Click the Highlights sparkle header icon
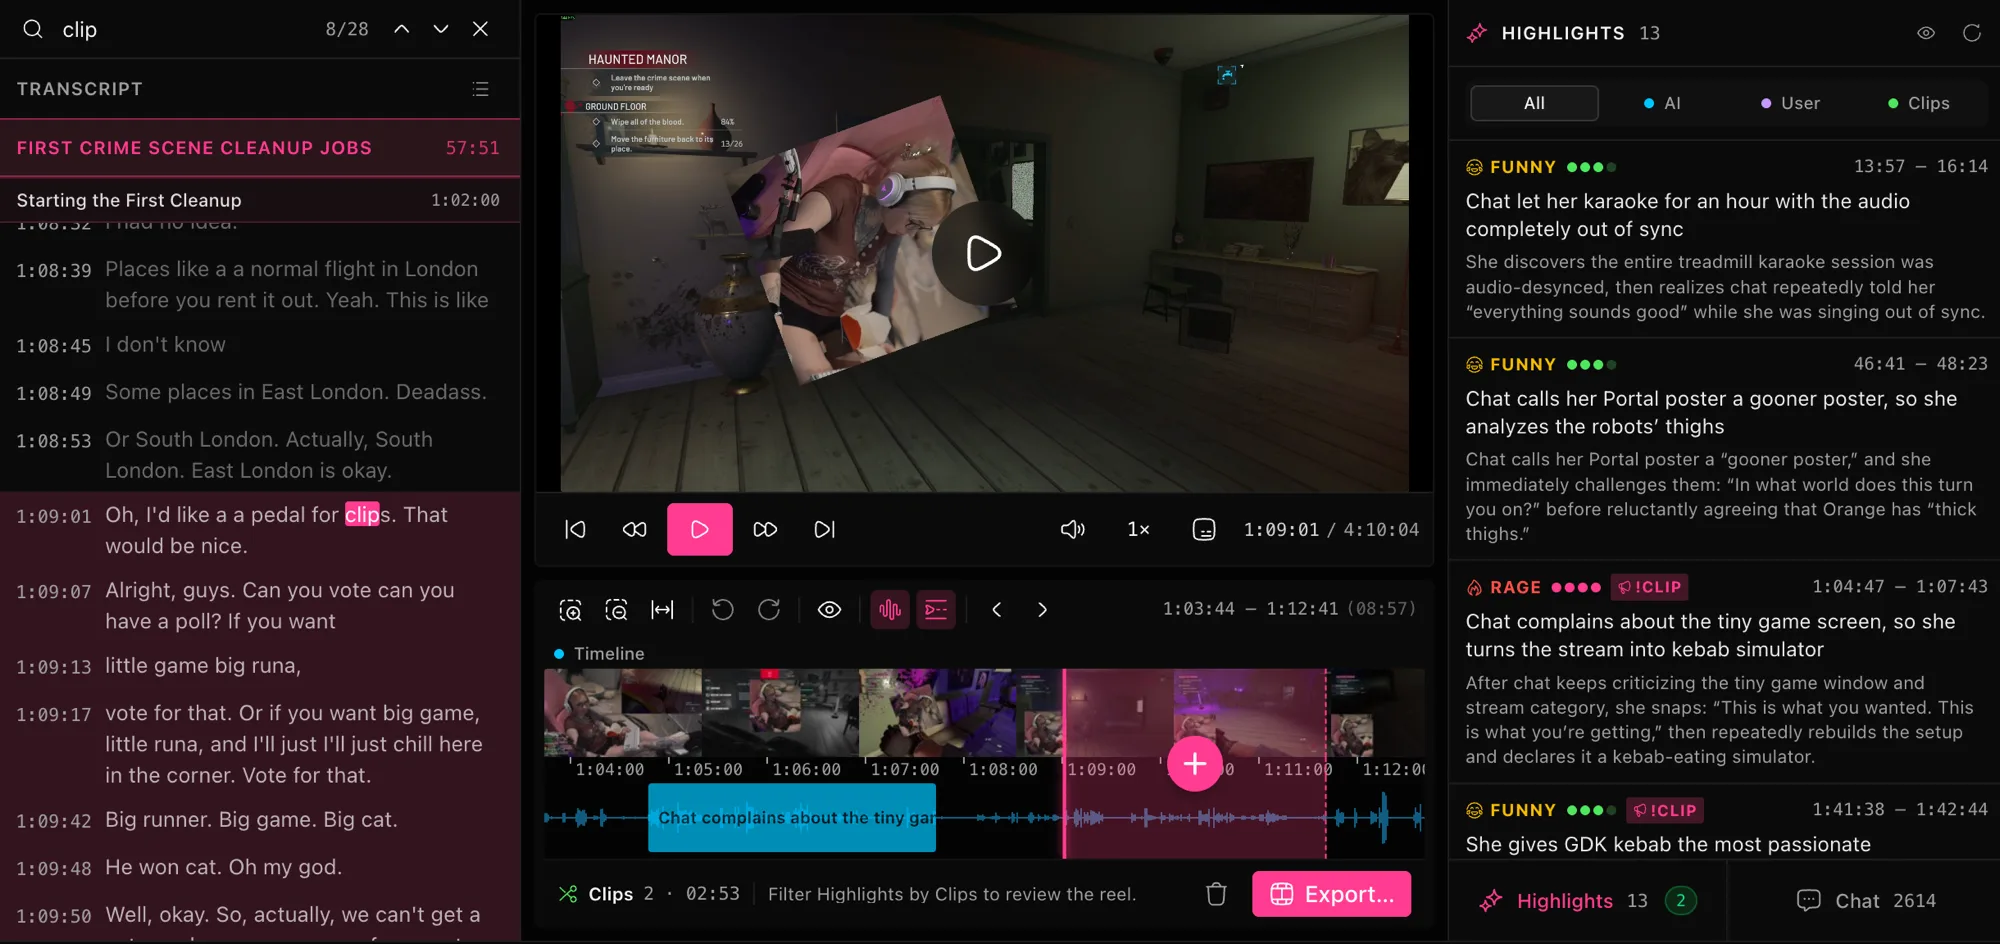This screenshot has width=2000, height=944. (1477, 33)
